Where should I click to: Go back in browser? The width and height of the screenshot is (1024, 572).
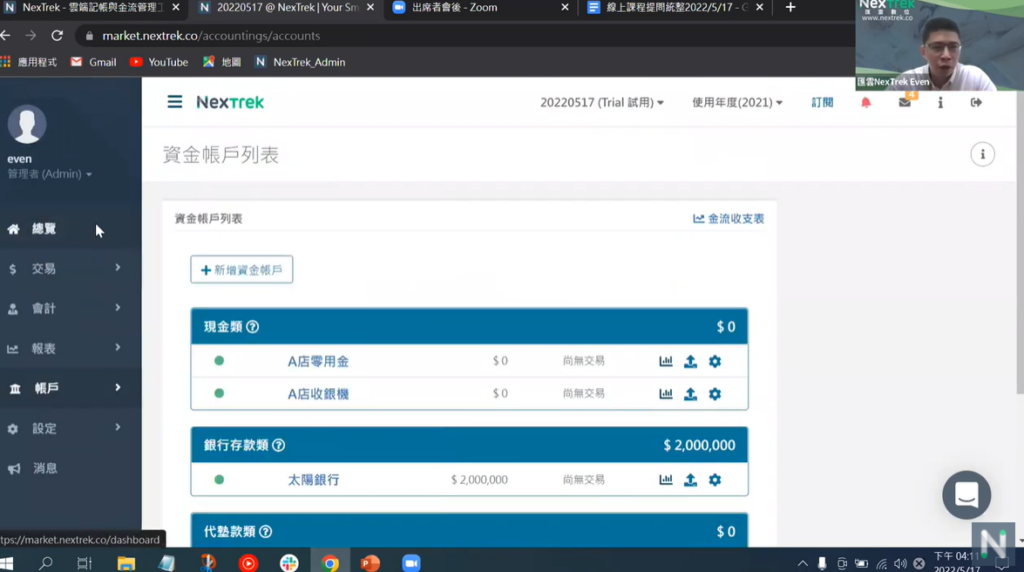[6, 35]
